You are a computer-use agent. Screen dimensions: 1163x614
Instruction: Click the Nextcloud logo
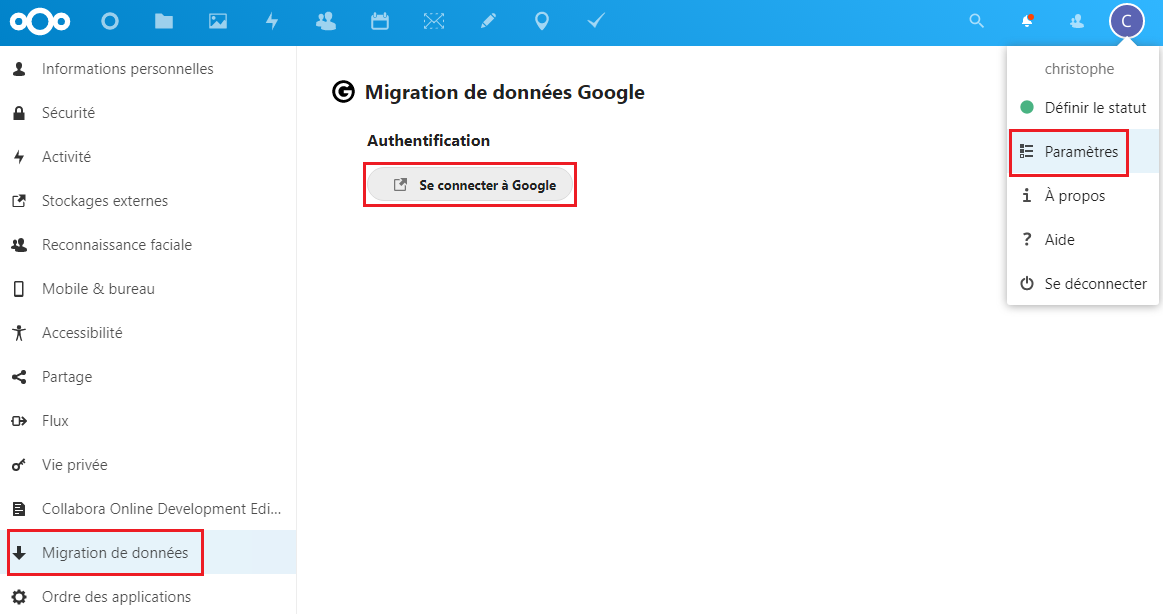40,20
